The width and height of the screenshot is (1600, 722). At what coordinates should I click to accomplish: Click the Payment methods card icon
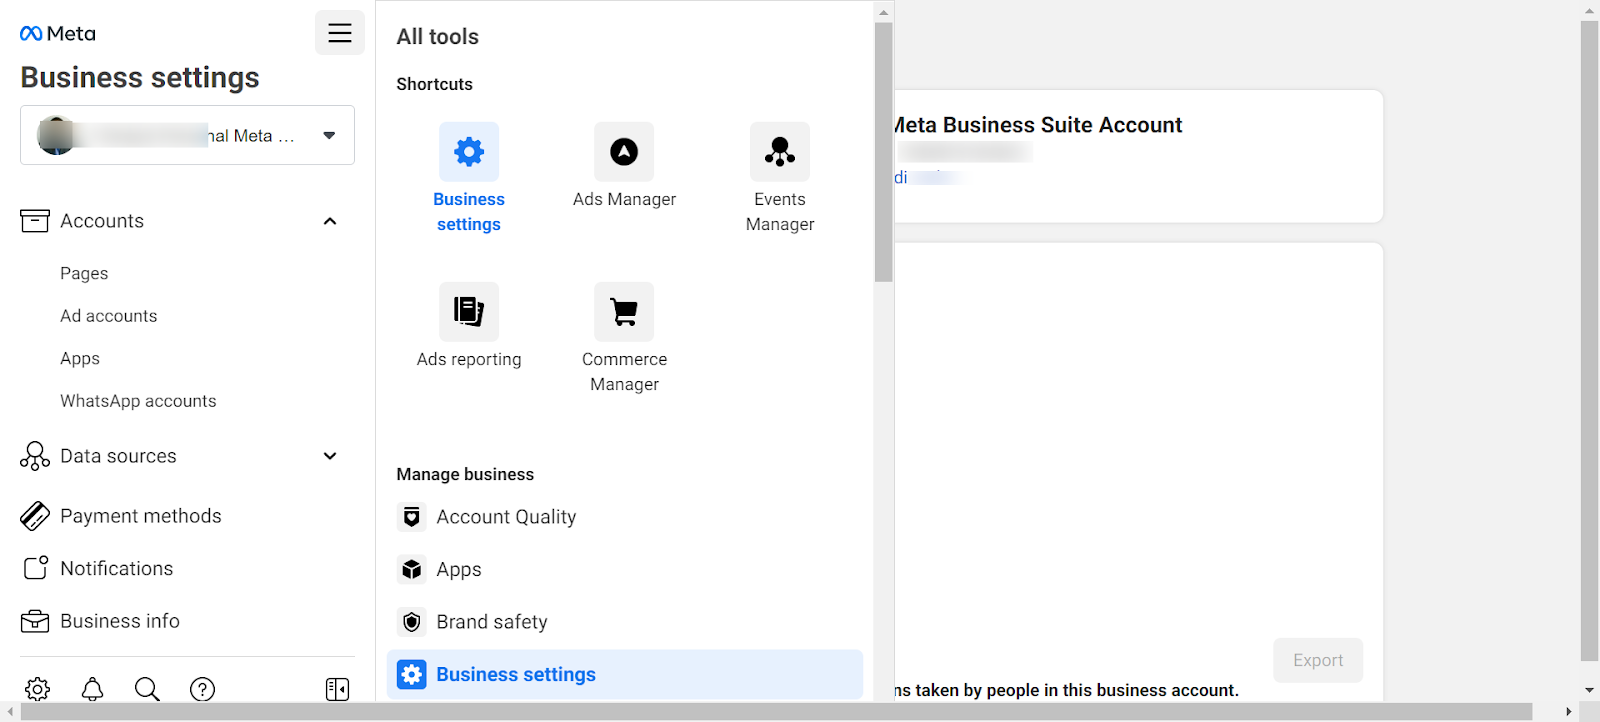(35, 516)
